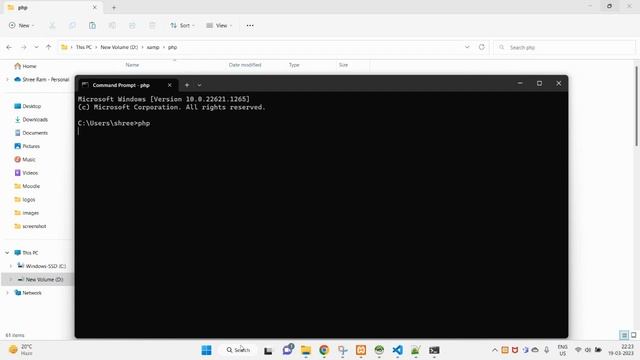Viewport: 640px width, 360px height.
Task: Open the Windows Start menu
Action: 207,350
